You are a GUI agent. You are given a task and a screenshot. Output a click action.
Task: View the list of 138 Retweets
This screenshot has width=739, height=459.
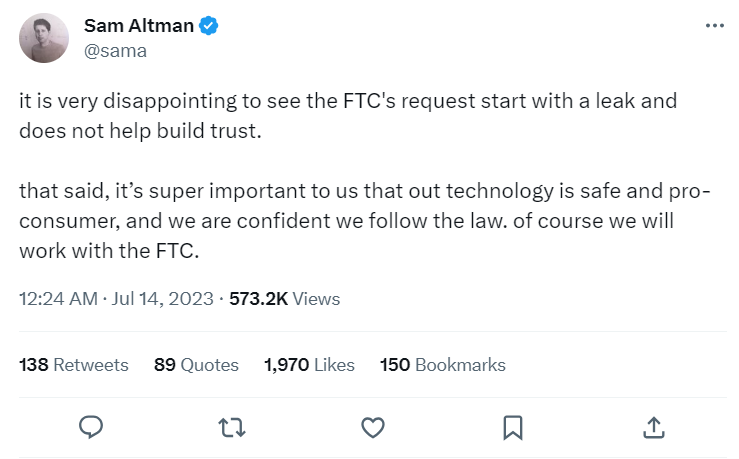pyautogui.click(x=74, y=365)
